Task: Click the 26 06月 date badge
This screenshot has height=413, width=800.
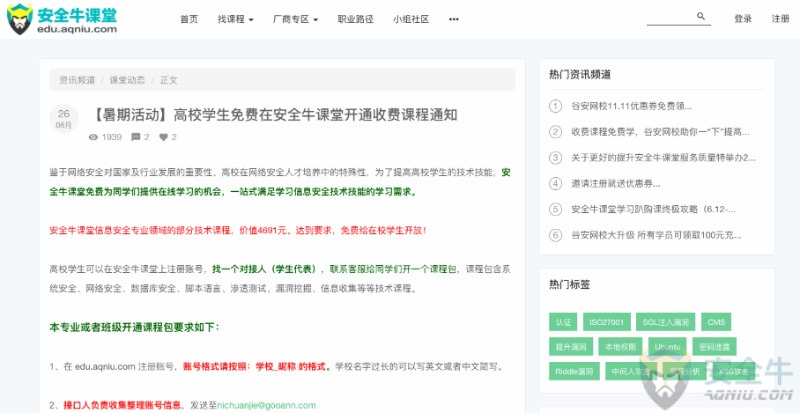Action: click(x=64, y=119)
